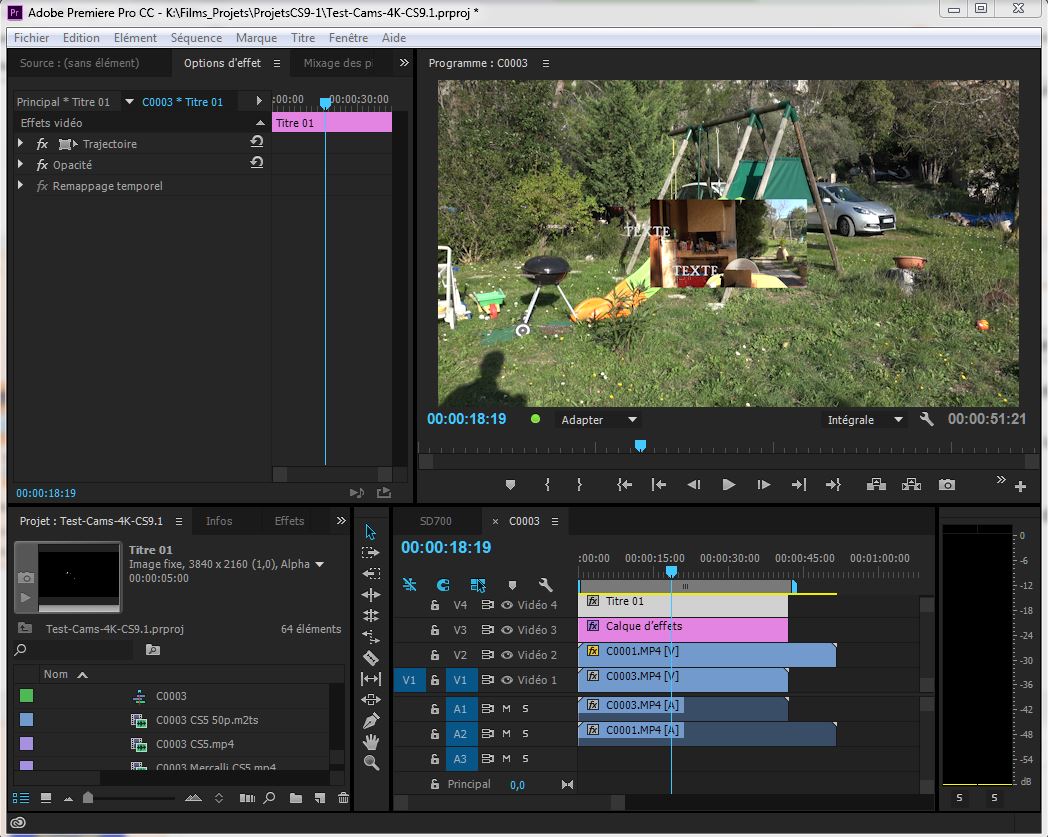Open the Adapter zoom level dropdown
Viewport: 1048px width, 837px height.
point(598,420)
